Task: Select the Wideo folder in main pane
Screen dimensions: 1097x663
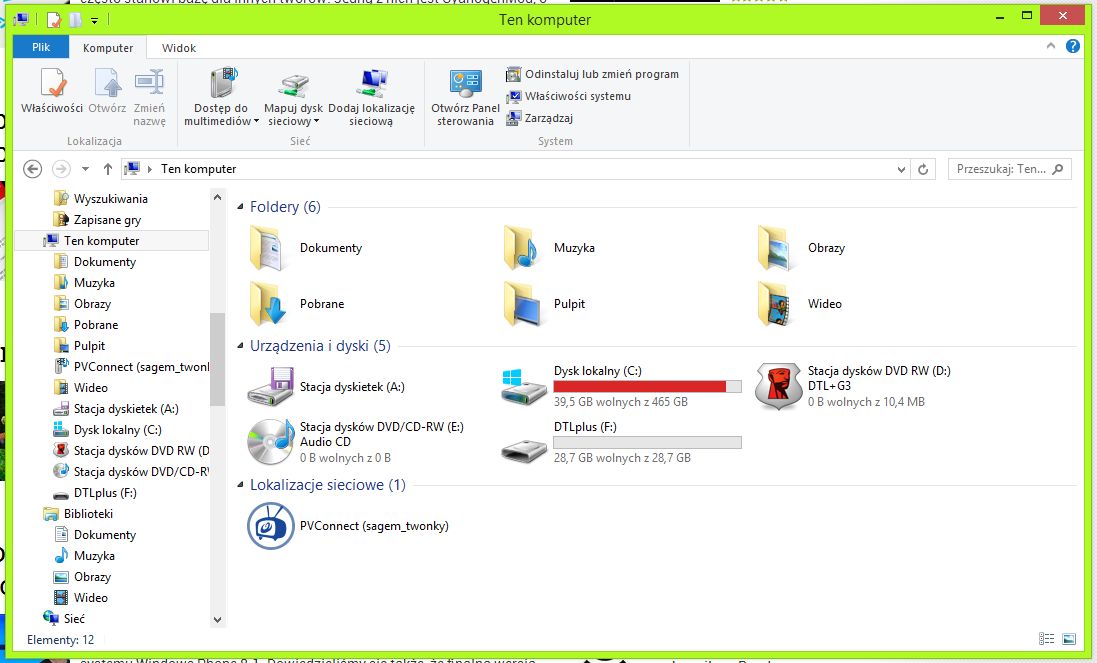Action: pos(775,304)
